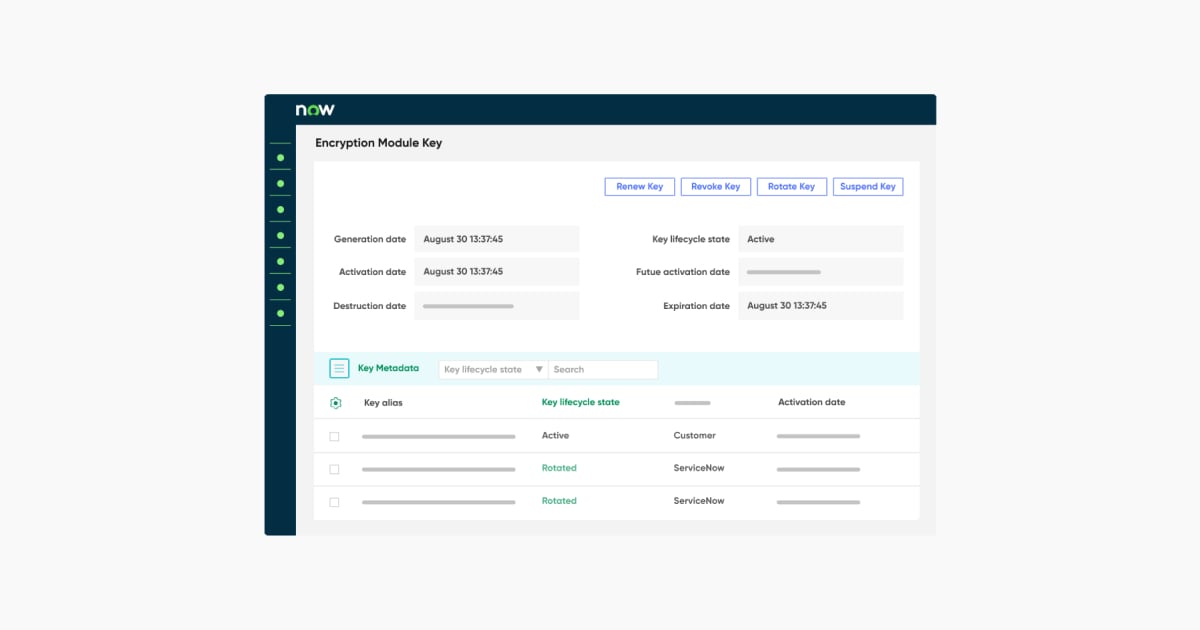This screenshot has height=630, width=1200.
Task: Click the Rotate Key button
Action: tap(791, 187)
